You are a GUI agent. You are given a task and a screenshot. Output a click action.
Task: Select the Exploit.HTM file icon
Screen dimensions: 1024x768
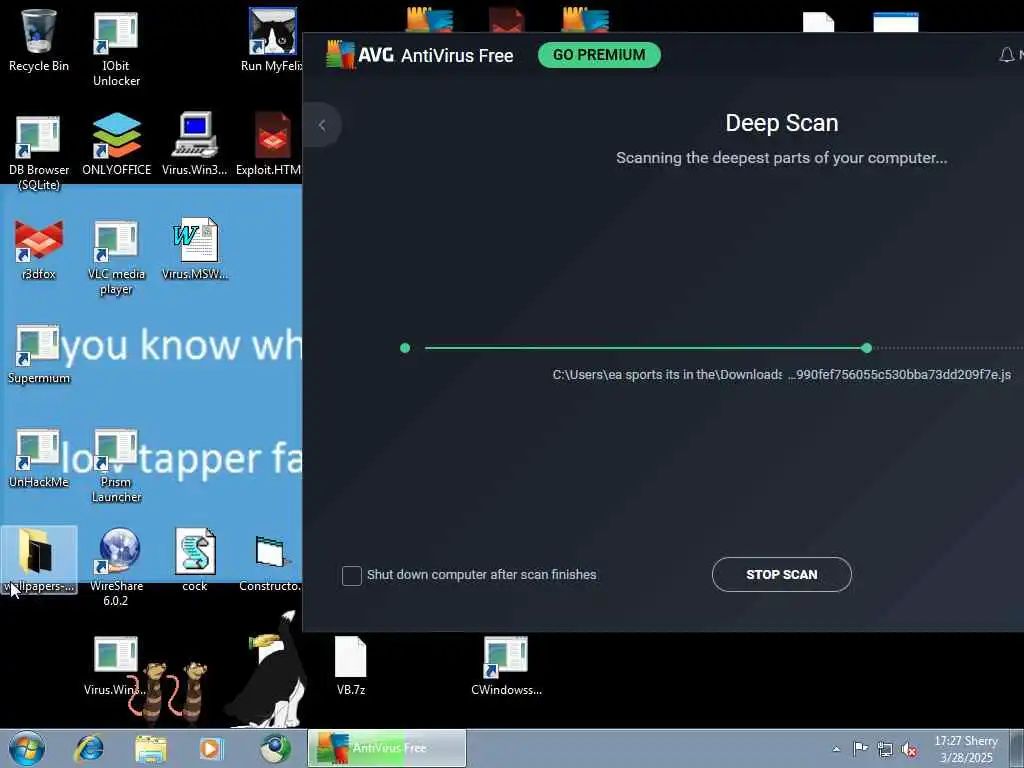tap(271, 144)
